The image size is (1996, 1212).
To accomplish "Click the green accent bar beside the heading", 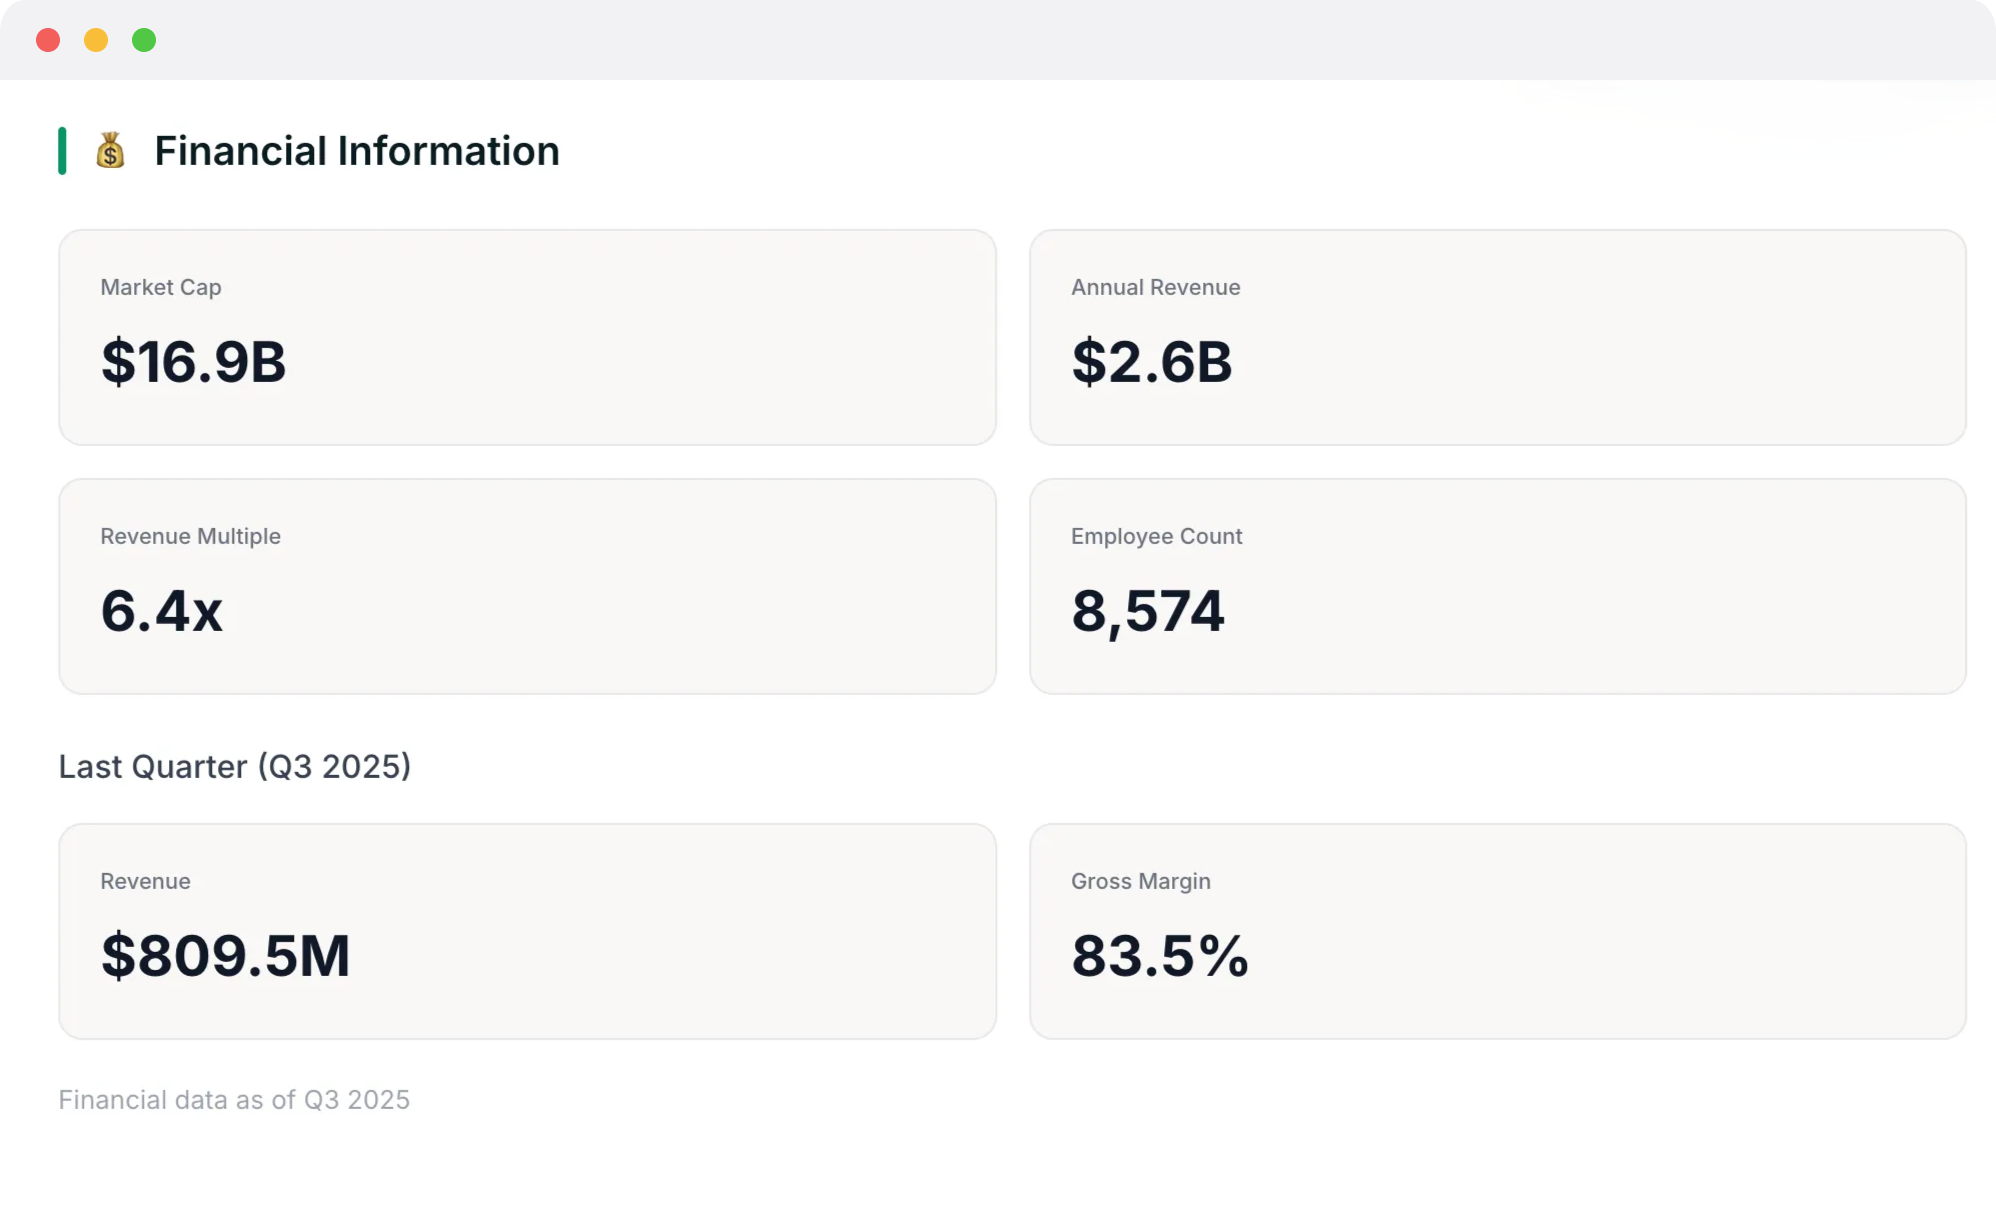I will (62, 151).
